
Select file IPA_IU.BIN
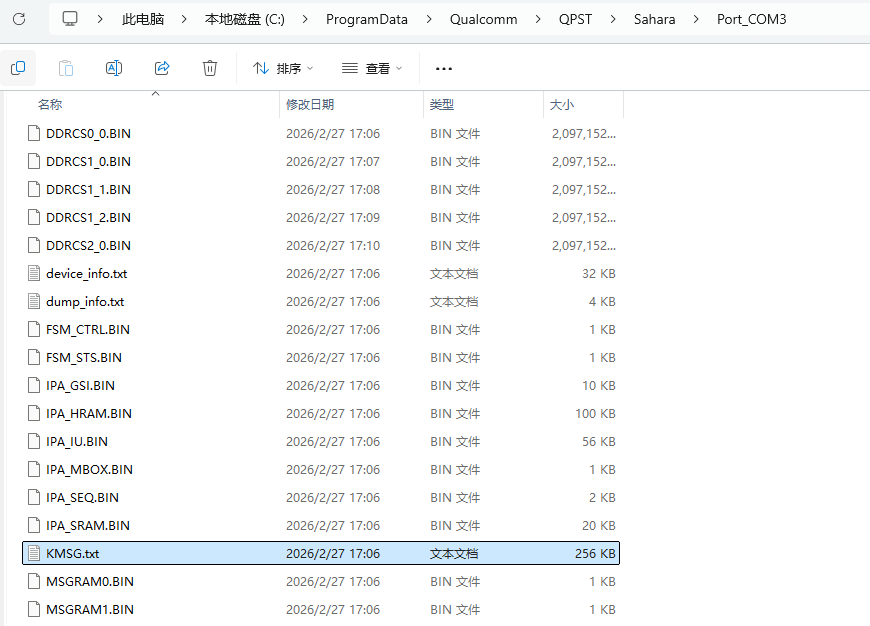click(321, 442)
